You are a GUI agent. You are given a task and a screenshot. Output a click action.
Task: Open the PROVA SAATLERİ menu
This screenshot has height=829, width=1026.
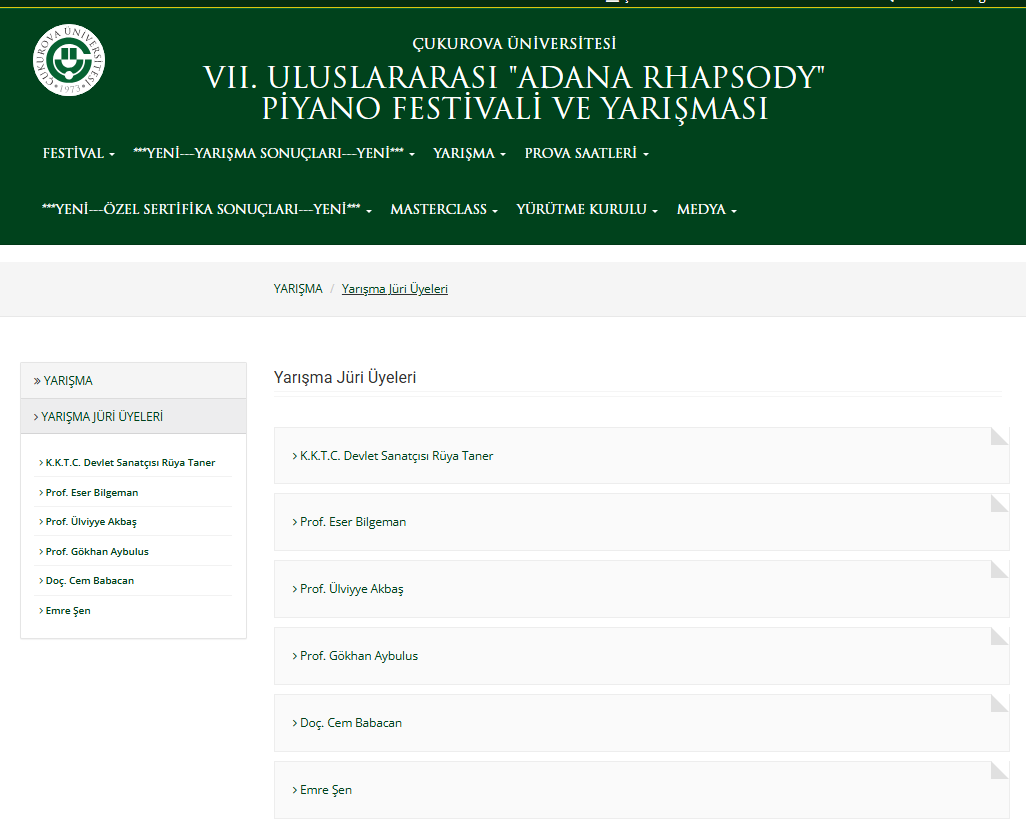coord(586,154)
